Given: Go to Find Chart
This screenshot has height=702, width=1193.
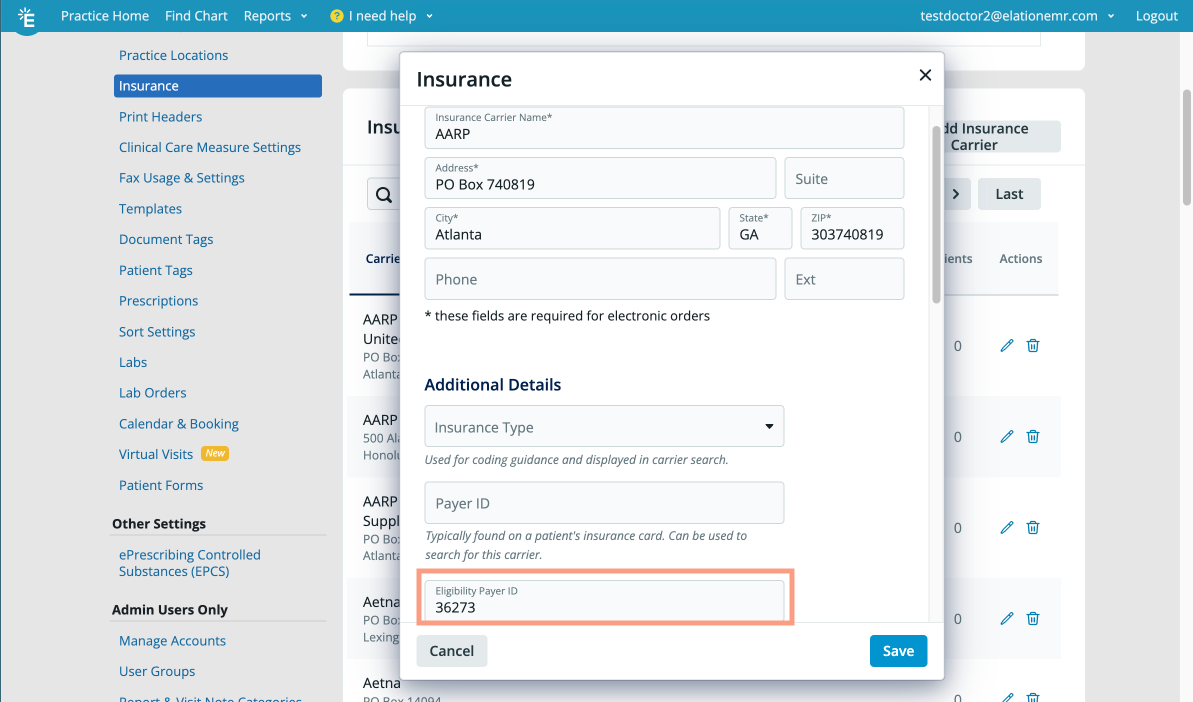Looking at the screenshot, I should coord(196,15).
